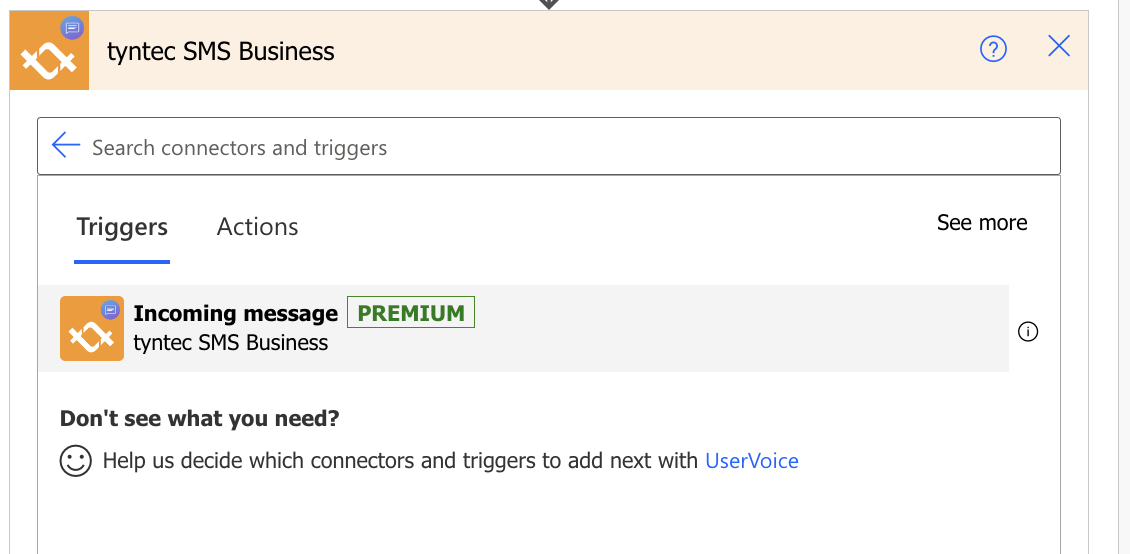Click the chat badge on header logo
This screenshot has width=1130, height=554.
(72, 28)
